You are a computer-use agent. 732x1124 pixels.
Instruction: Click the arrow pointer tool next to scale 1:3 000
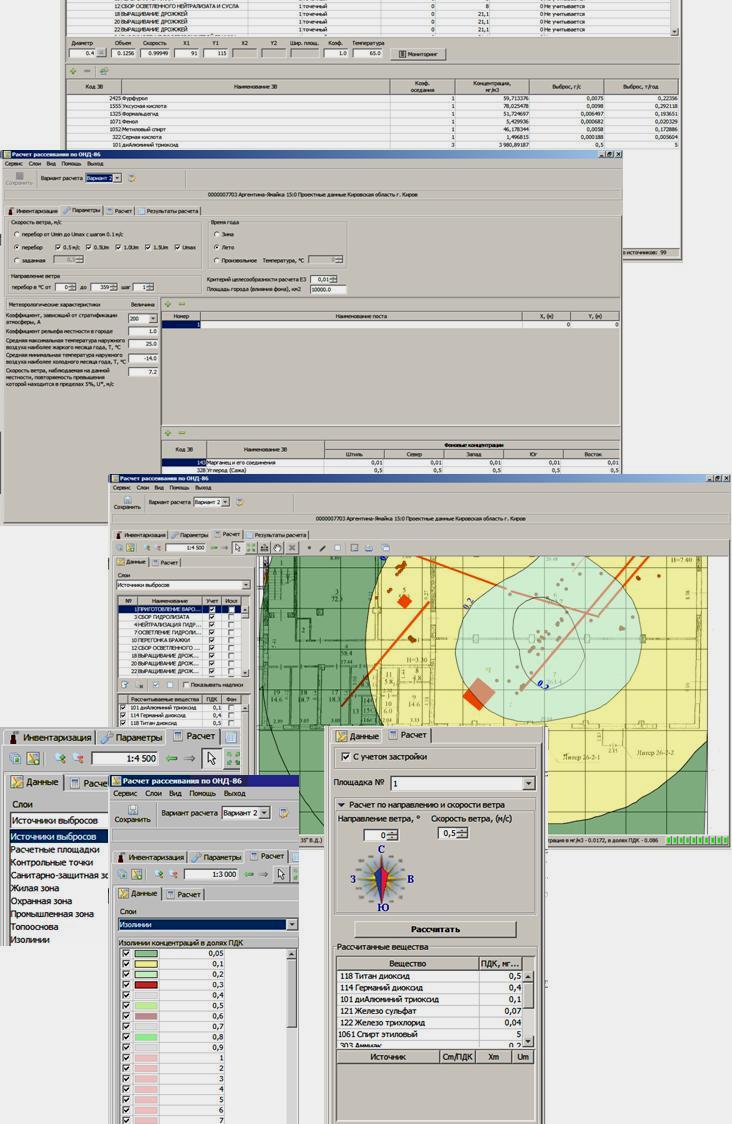coord(281,874)
